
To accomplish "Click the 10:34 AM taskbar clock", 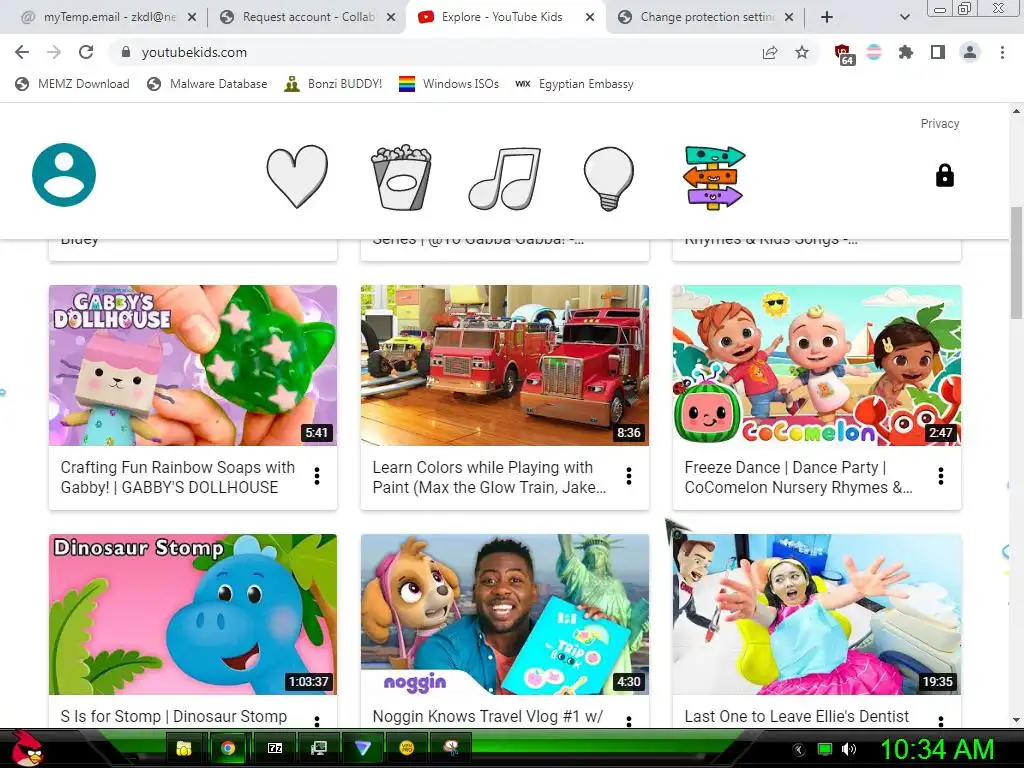I will 937,749.
